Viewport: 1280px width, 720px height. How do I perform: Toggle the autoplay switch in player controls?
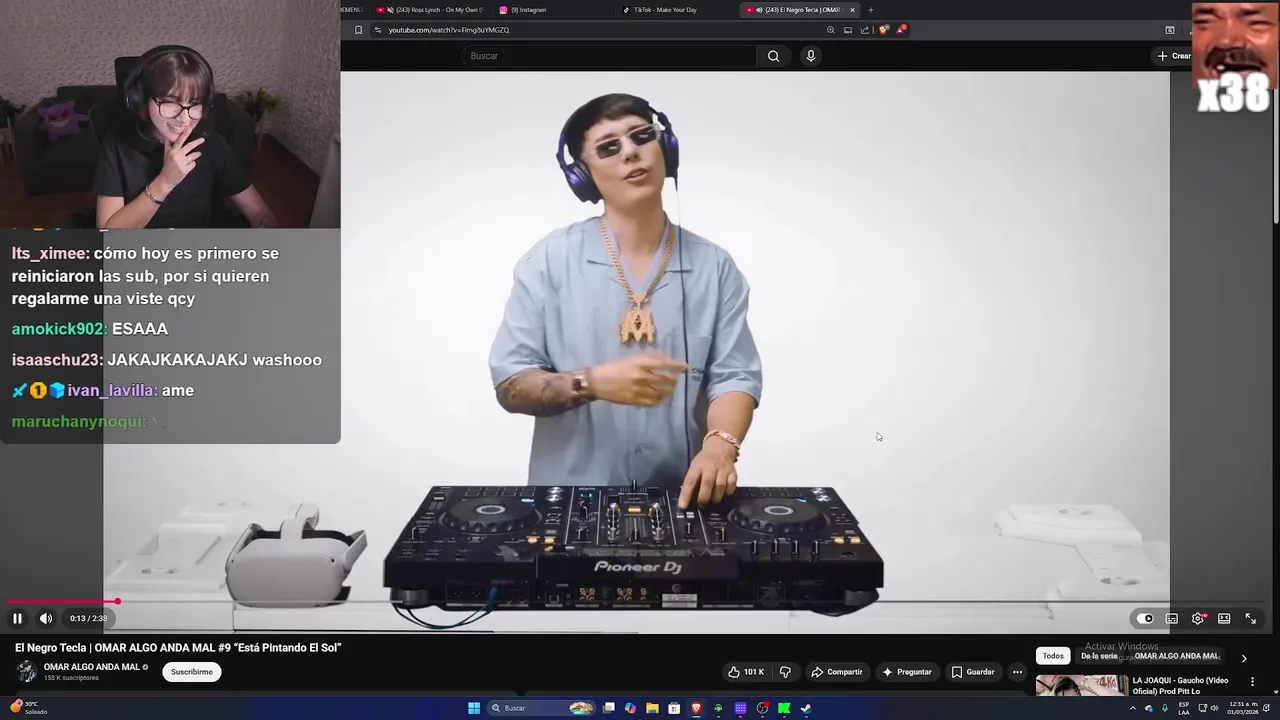[1145, 618]
